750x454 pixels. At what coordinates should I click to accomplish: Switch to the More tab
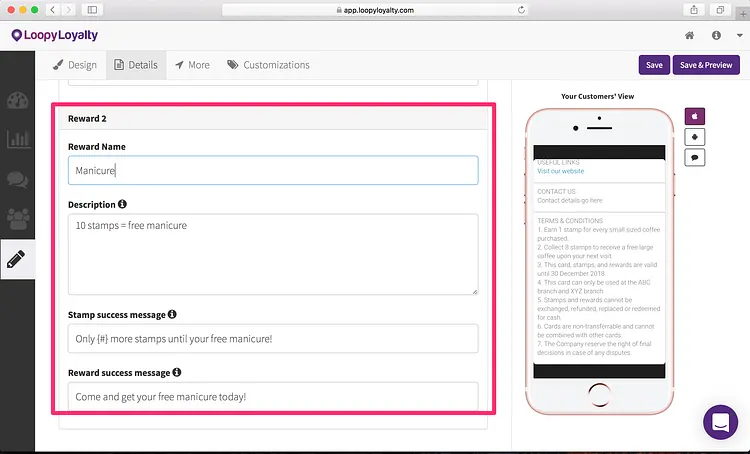click(192, 65)
